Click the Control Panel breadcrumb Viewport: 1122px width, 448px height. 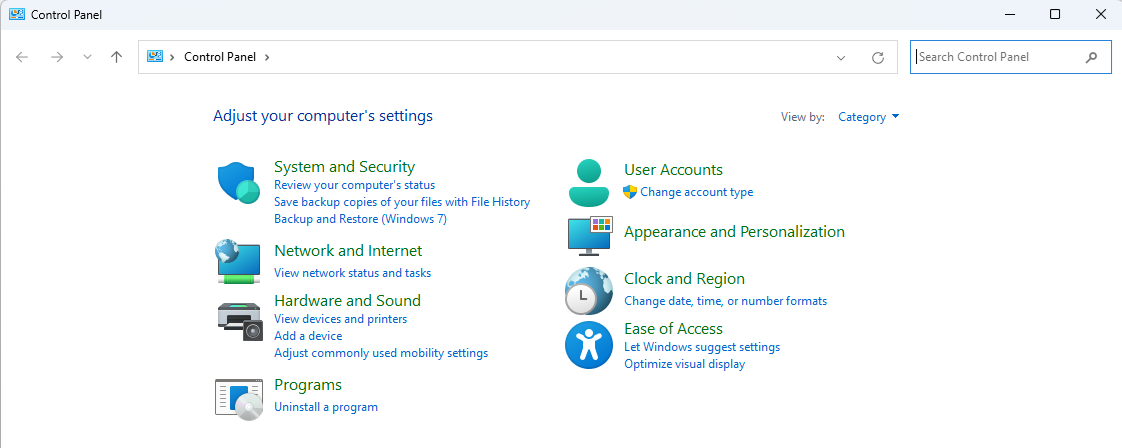coord(220,57)
